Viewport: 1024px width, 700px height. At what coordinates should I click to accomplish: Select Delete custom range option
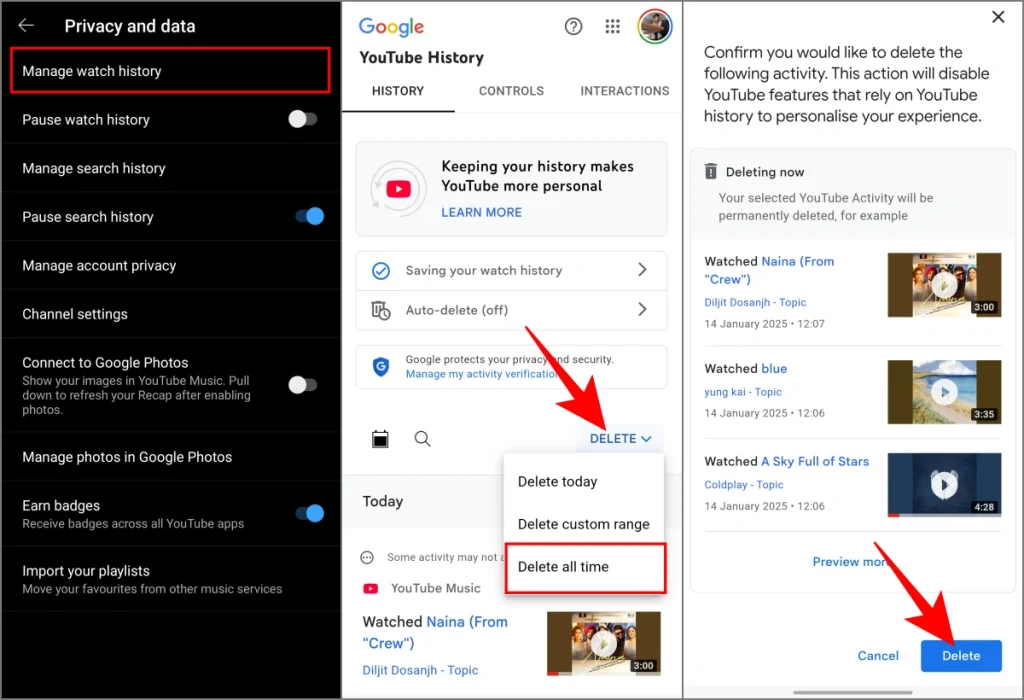click(x=584, y=524)
